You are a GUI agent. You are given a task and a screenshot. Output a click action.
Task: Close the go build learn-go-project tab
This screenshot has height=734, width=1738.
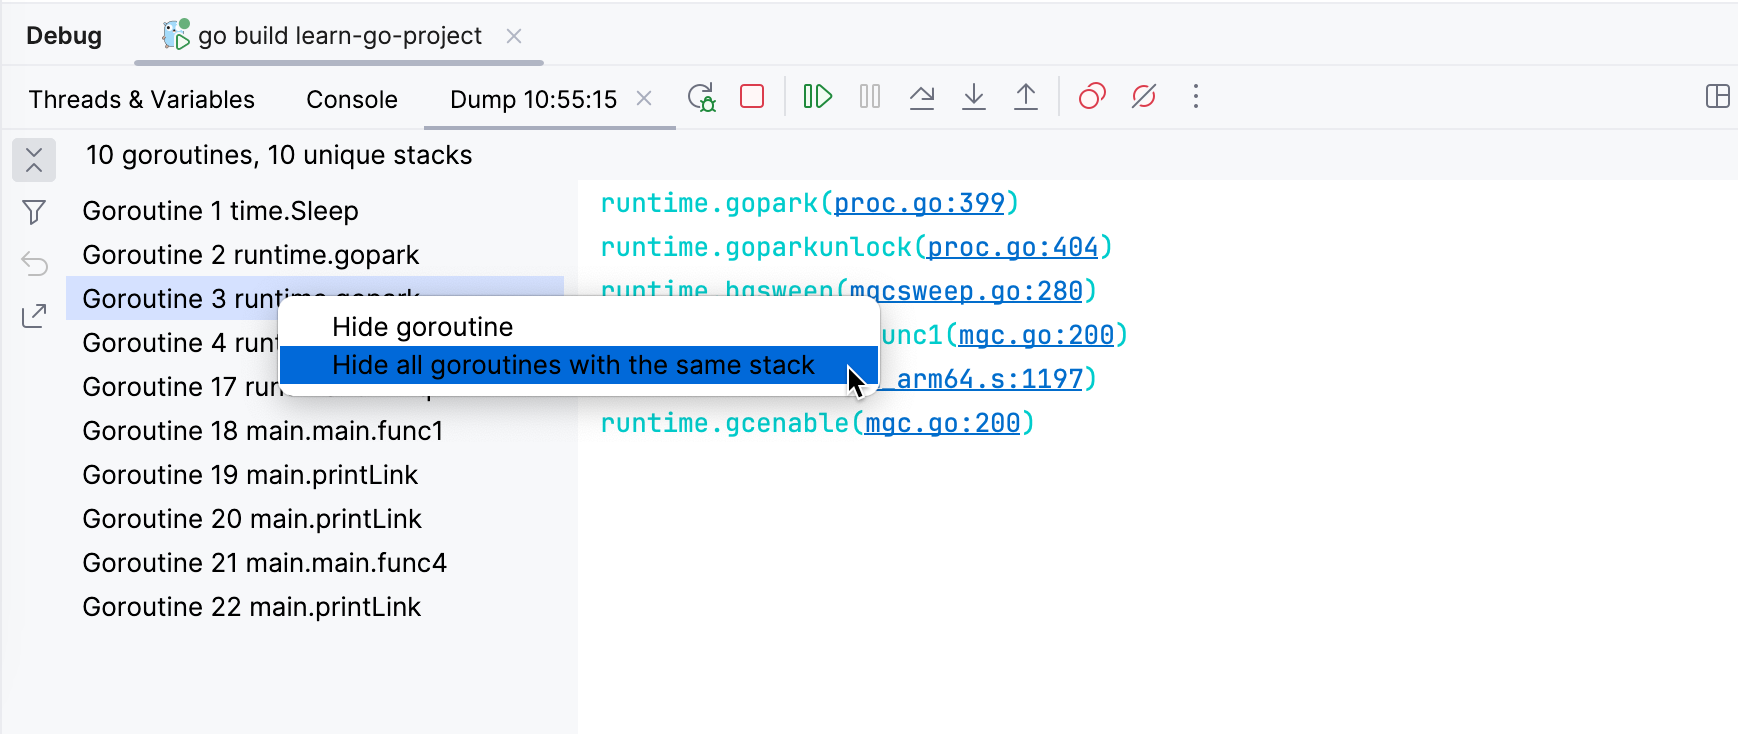pos(514,36)
